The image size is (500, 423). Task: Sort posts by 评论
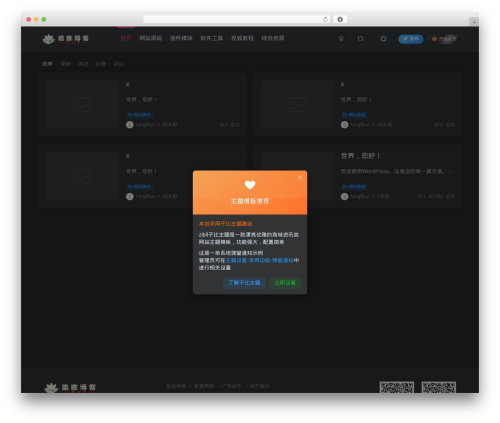click(x=118, y=64)
